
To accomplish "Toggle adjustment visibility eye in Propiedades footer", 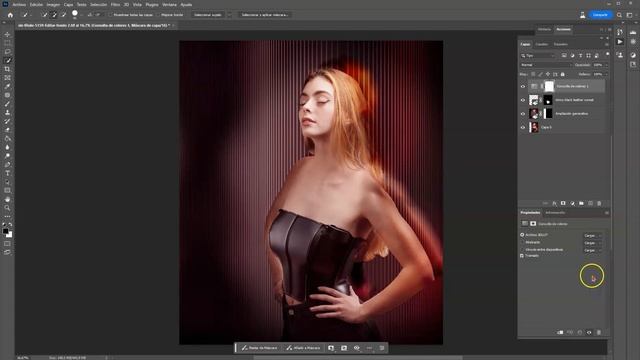I will pyautogui.click(x=589, y=333).
